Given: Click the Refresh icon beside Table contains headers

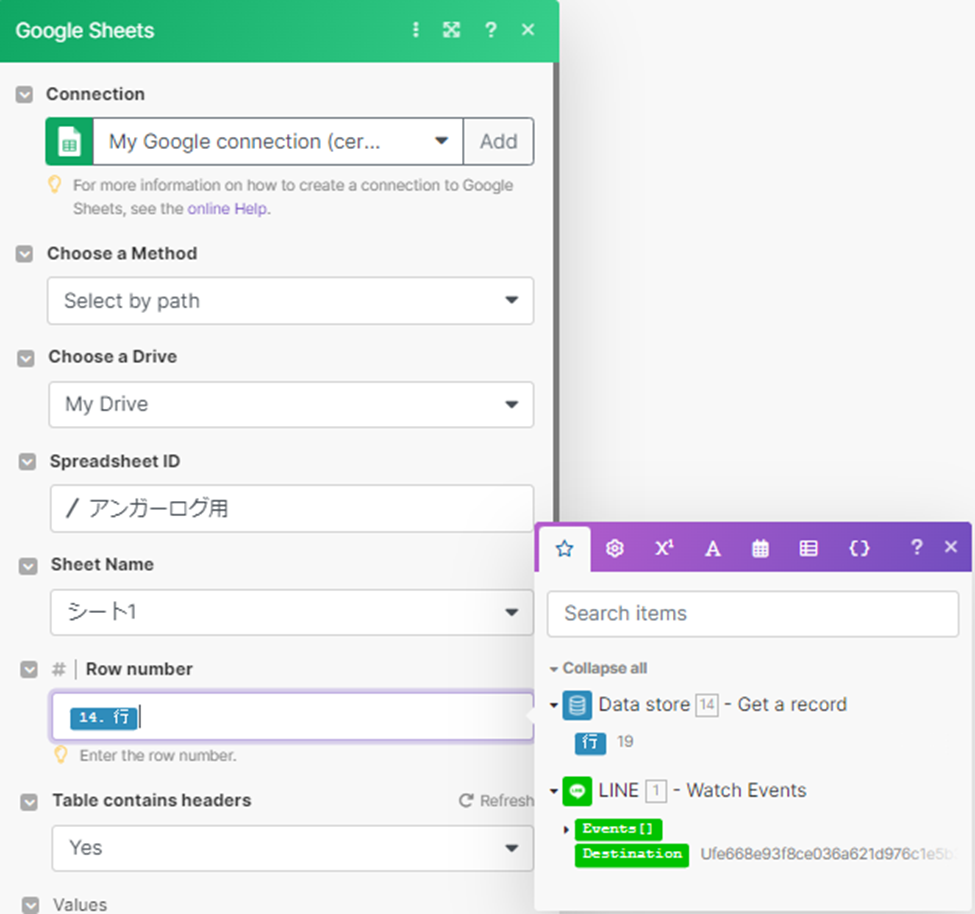Looking at the screenshot, I should click(466, 801).
